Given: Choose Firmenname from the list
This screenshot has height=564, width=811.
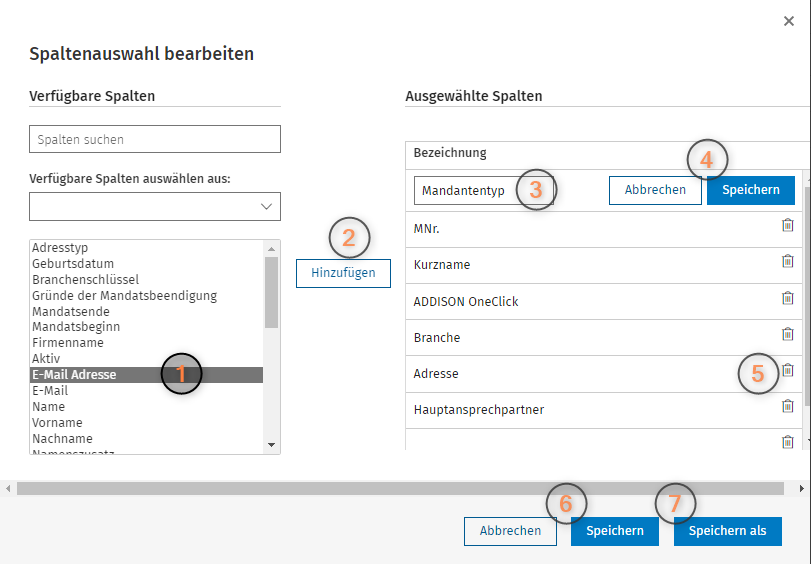Looking at the screenshot, I should click(146, 343).
